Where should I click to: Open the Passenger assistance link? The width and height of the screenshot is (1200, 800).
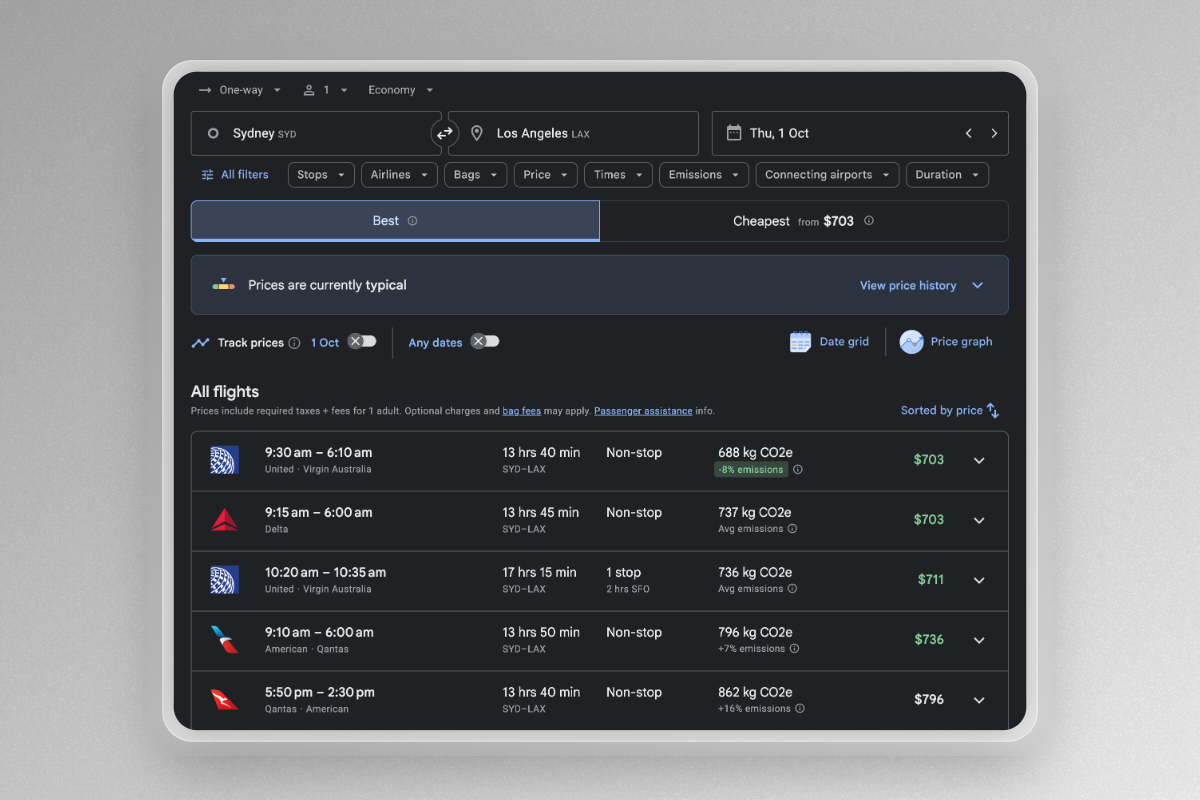tap(643, 411)
